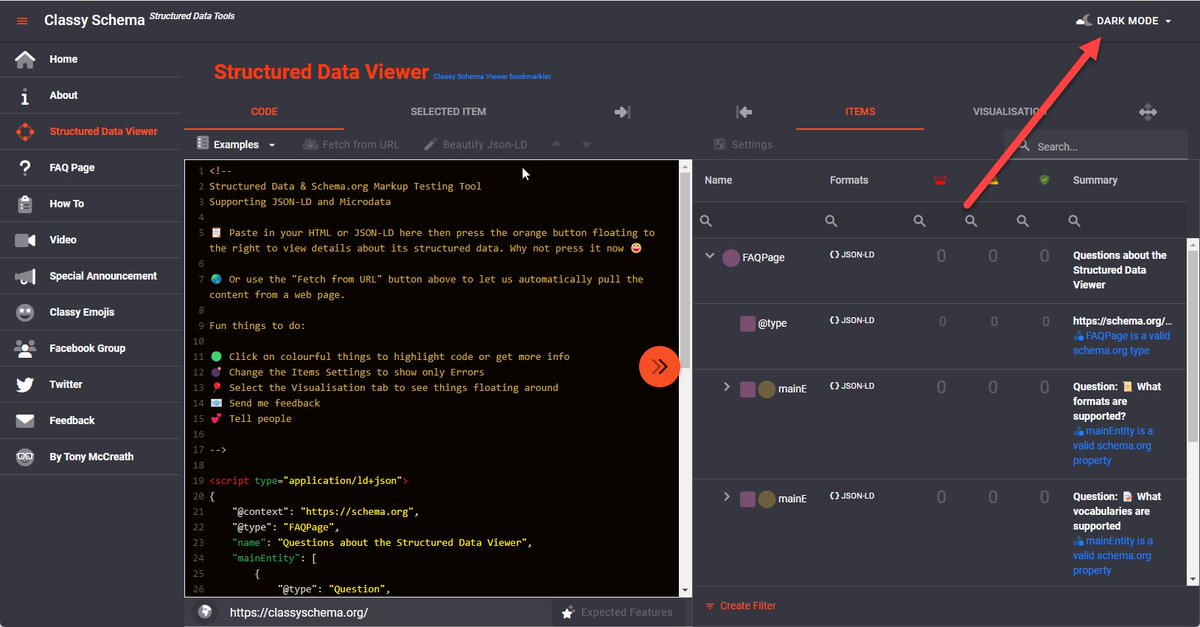
Task: Expand the first mainE question row
Action: click(726, 385)
